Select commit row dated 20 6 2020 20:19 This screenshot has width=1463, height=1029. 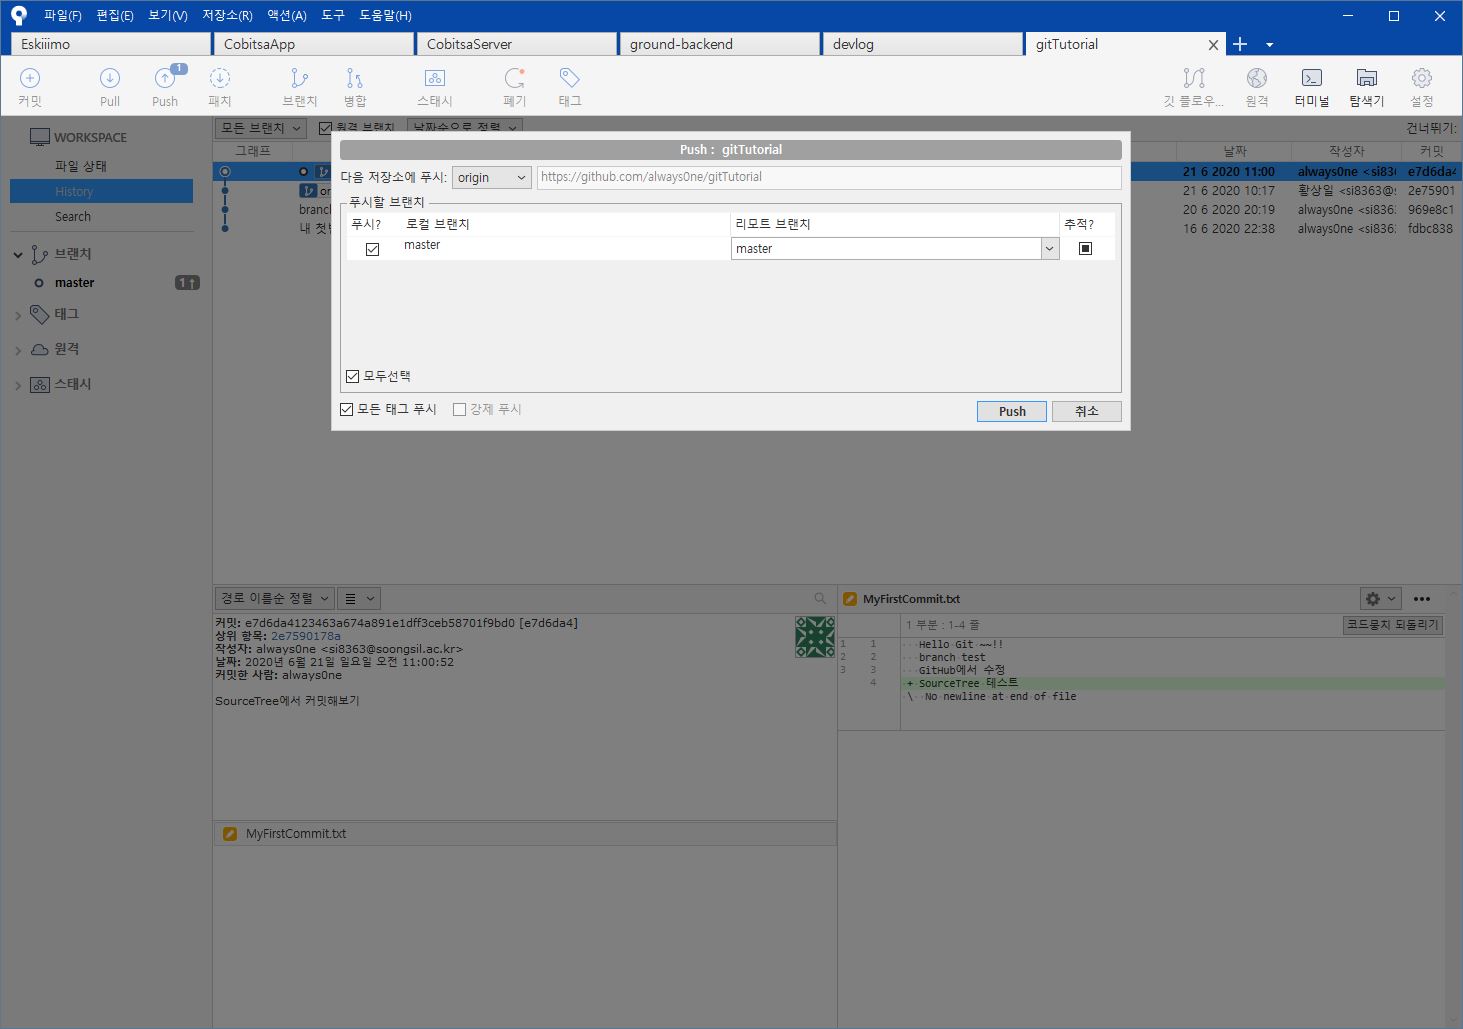(835, 210)
